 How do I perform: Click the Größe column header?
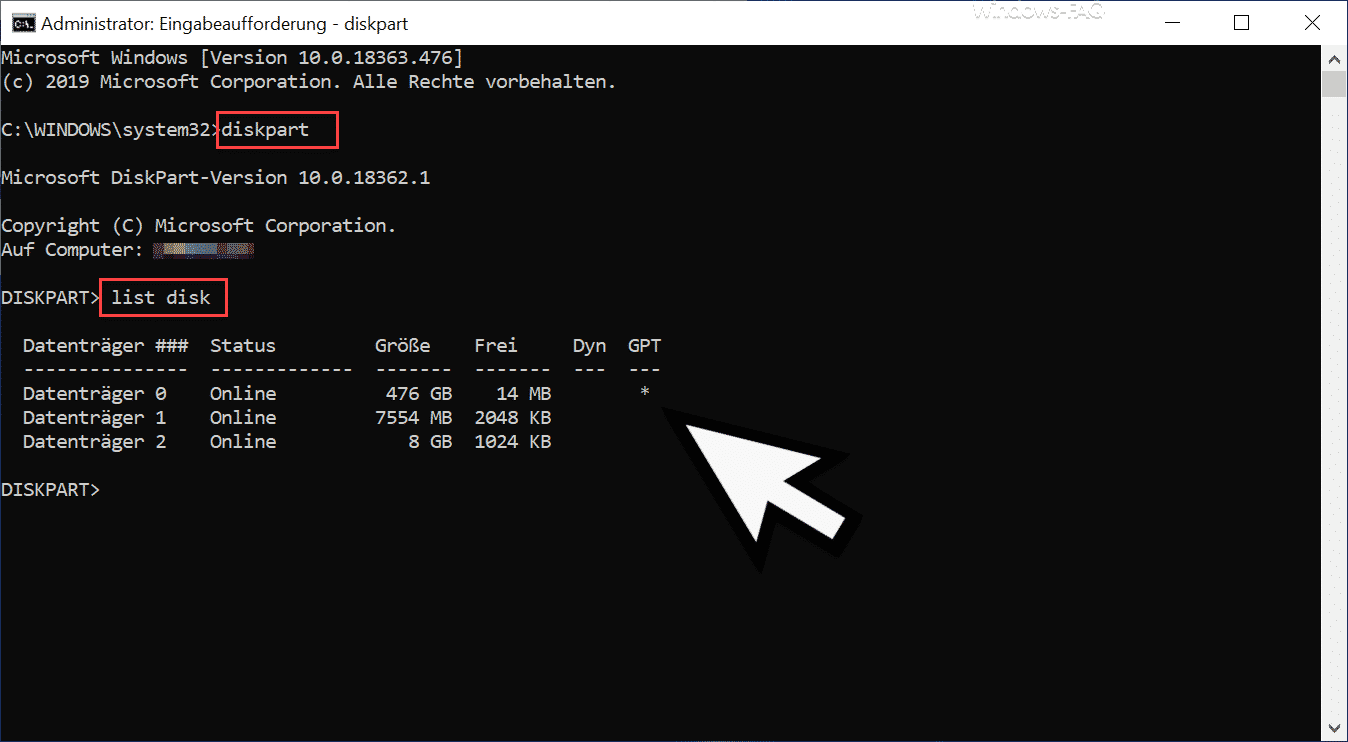tap(403, 346)
